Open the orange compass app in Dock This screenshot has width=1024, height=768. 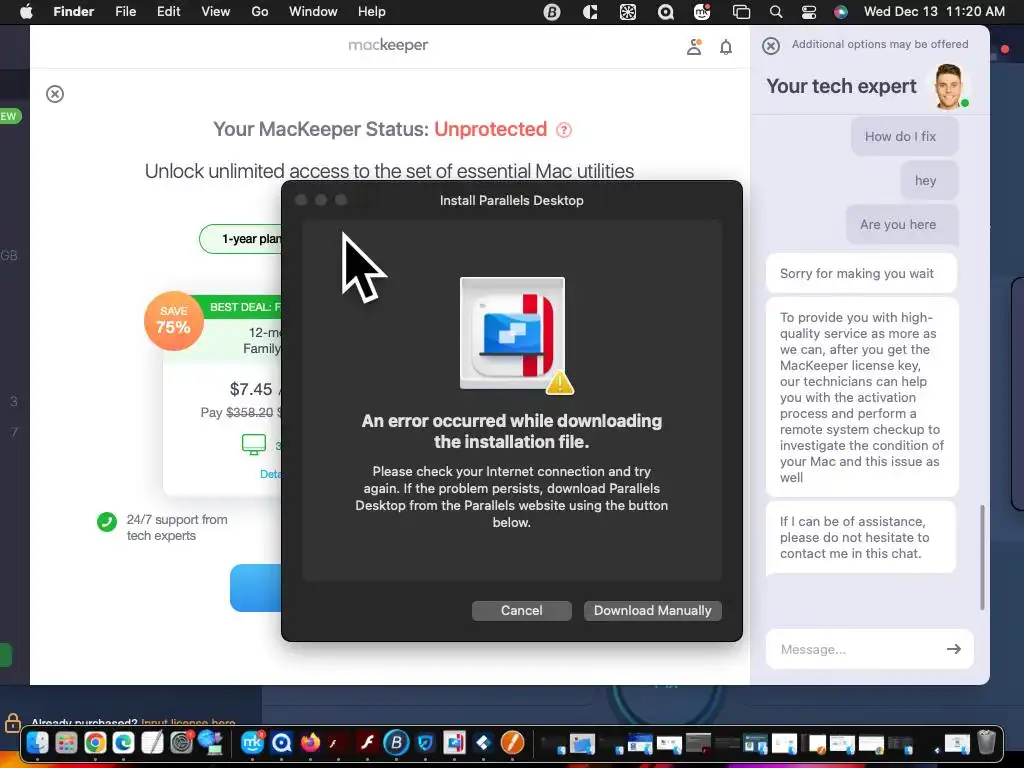(513, 743)
